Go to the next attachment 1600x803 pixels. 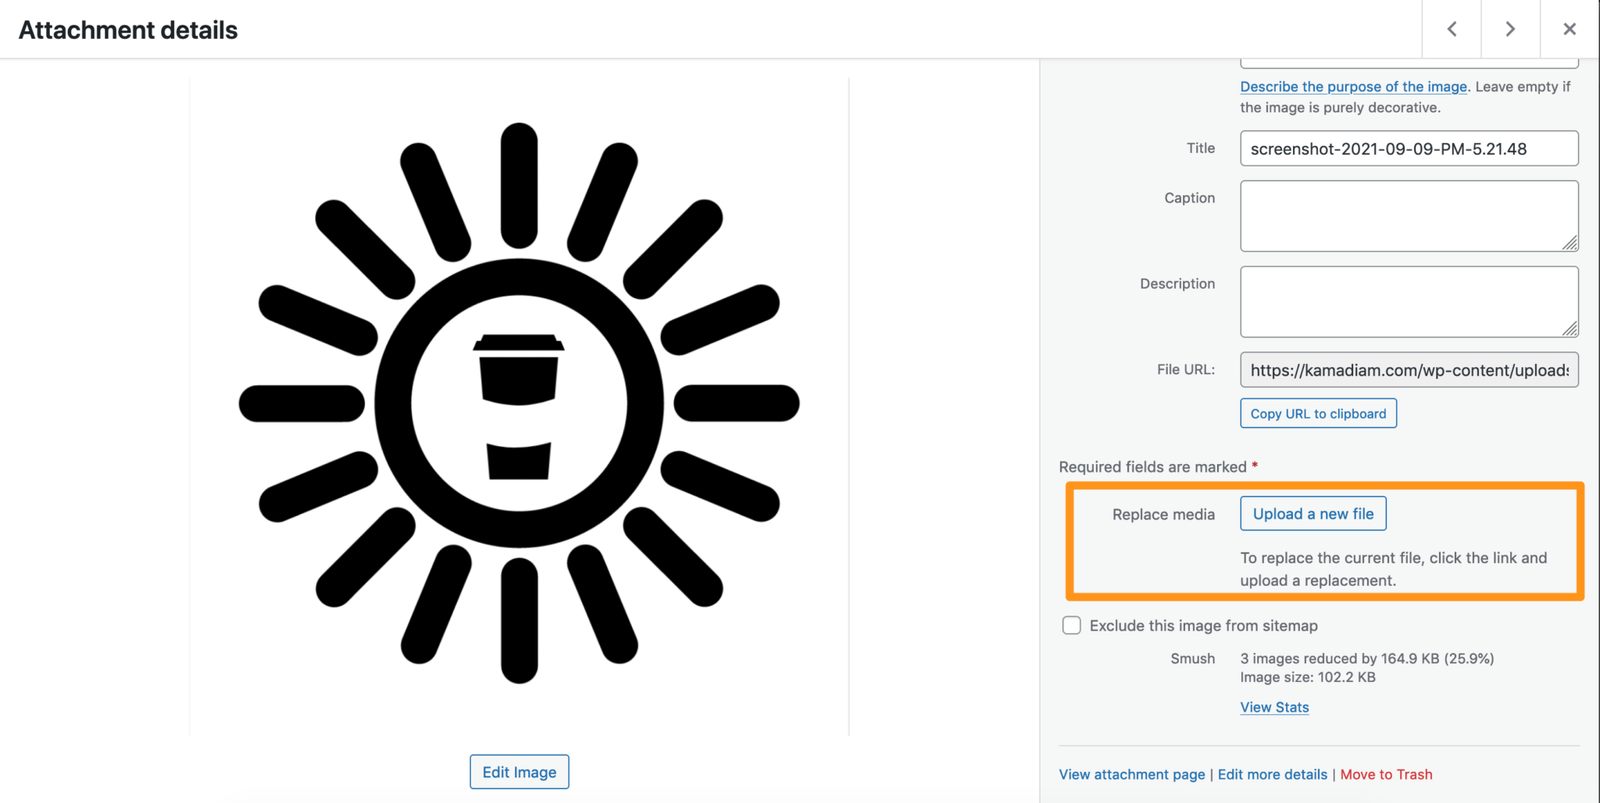click(x=1509, y=29)
